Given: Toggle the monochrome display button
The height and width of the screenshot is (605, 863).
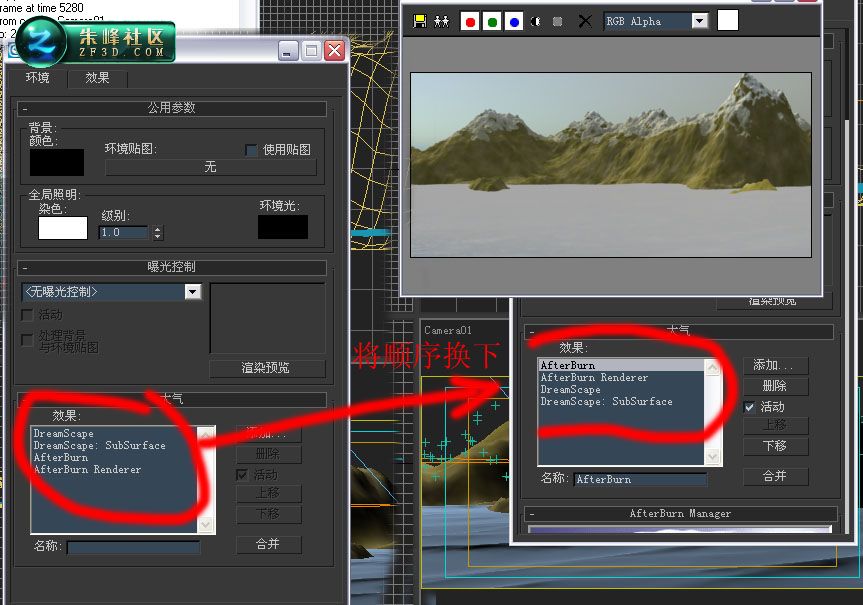Looking at the screenshot, I should coord(558,21).
